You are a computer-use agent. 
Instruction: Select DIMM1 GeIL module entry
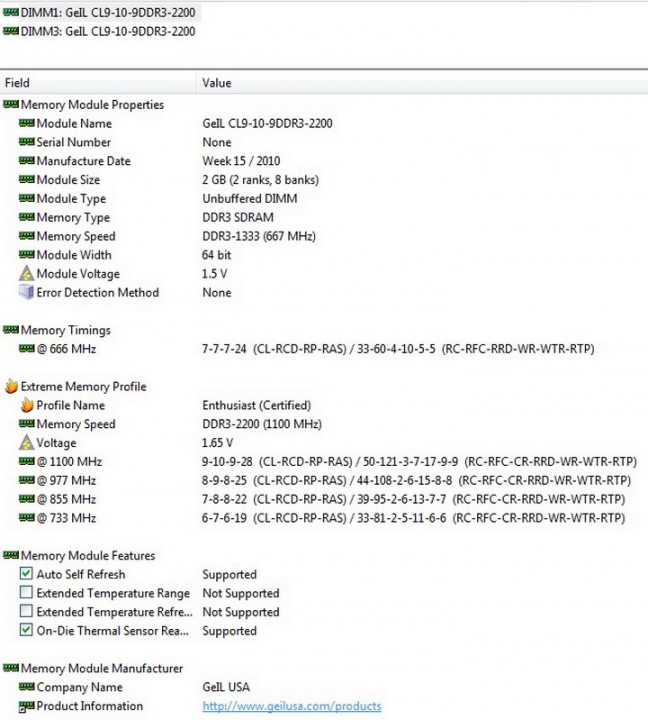[100, 12]
